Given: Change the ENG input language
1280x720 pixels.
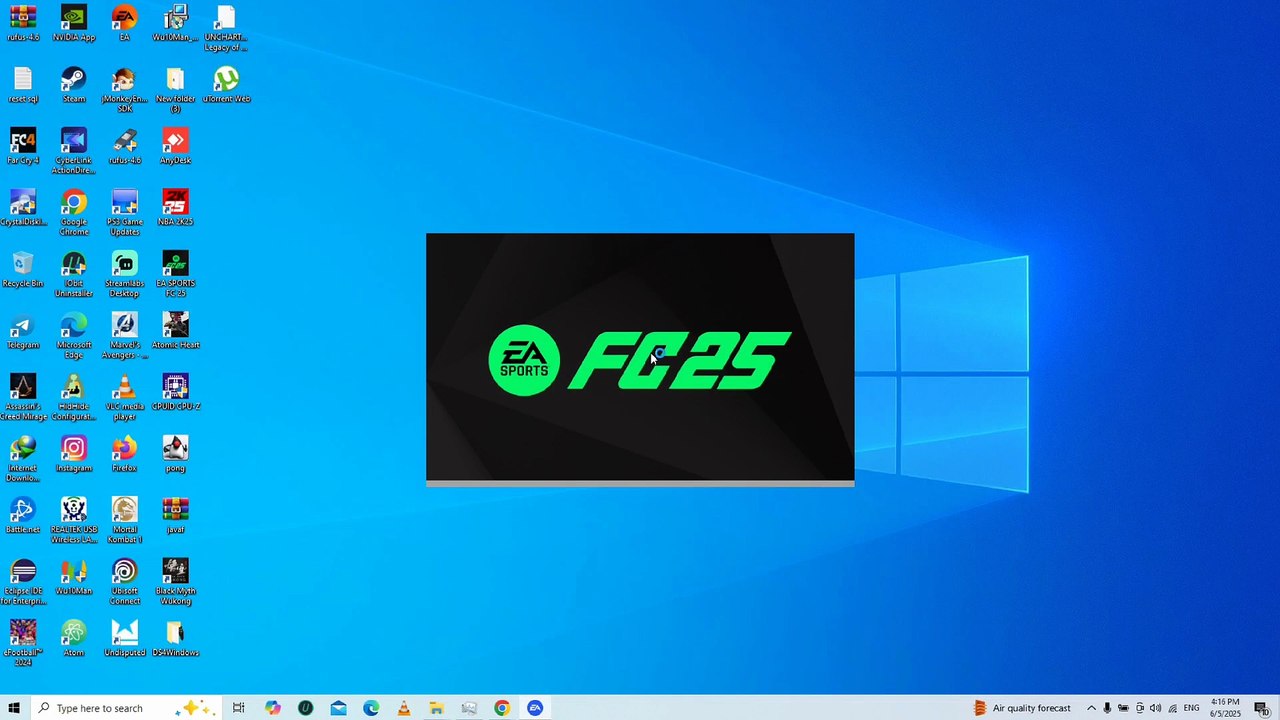Looking at the screenshot, I should [1191, 708].
